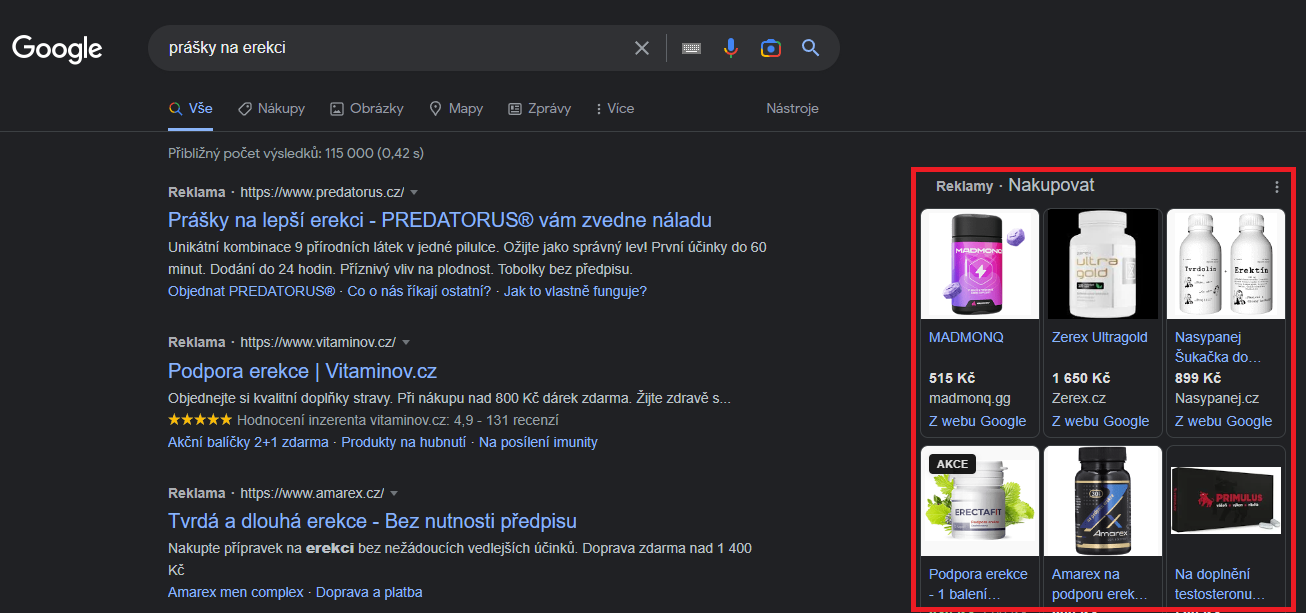Click the Erectafit product image with AKCE badge
The width and height of the screenshot is (1306, 613).
pos(980,501)
